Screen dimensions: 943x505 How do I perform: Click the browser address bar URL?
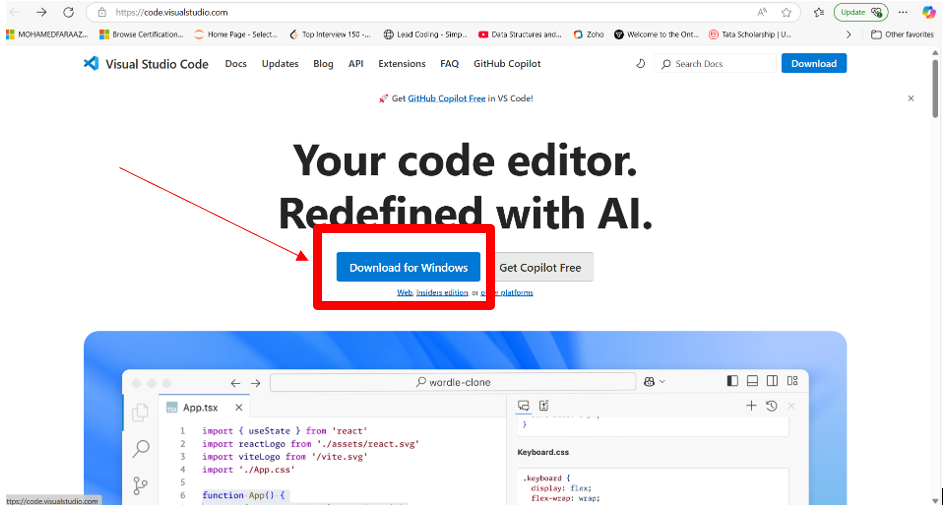(x=172, y=12)
